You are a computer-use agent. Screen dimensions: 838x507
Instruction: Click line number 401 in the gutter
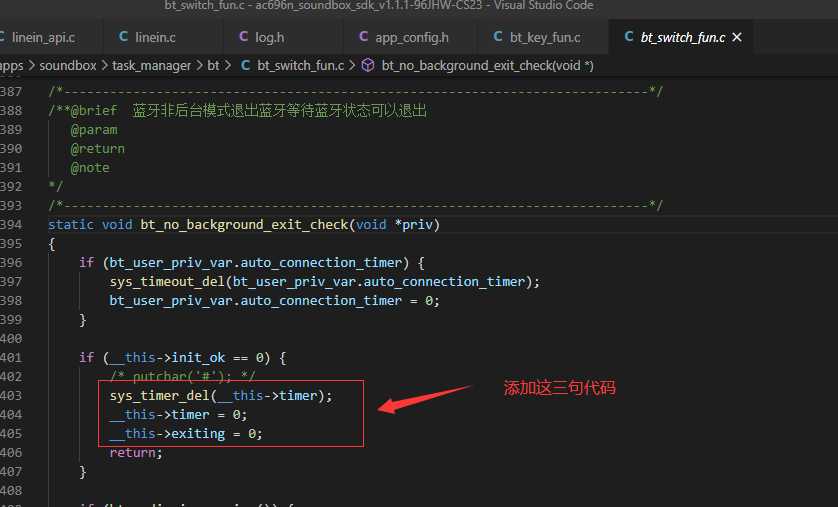point(11,358)
